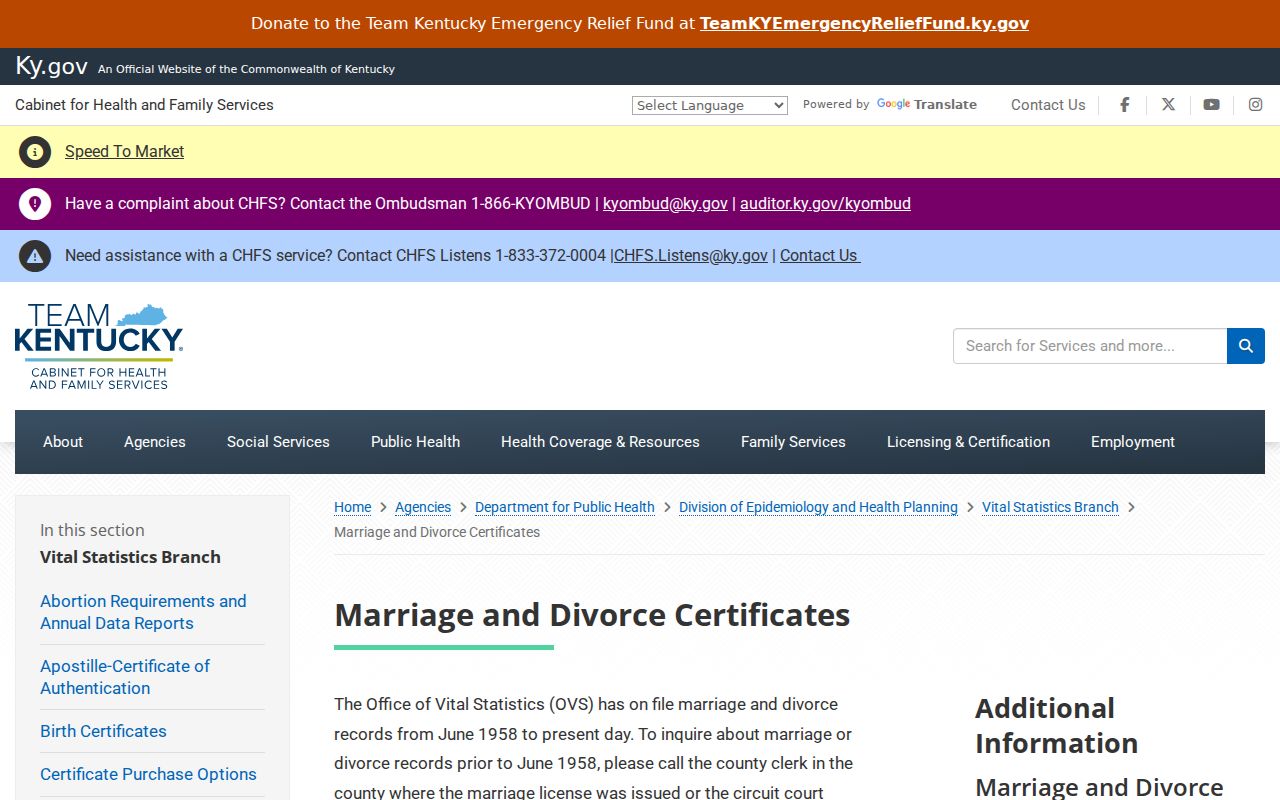Click the Ky.gov logo in top bar
This screenshot has width=1280, height=800.
coord(52,67)
